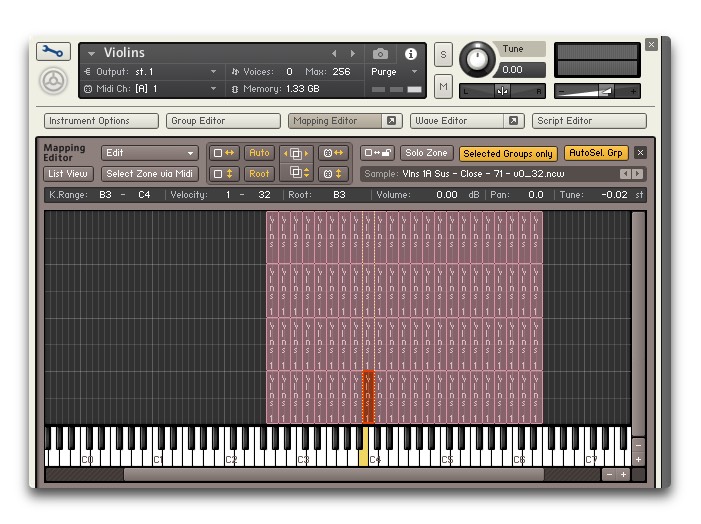Open the instrument info icon
The width and height of the screenshot is (701, 524).
(x=410, y=54)
